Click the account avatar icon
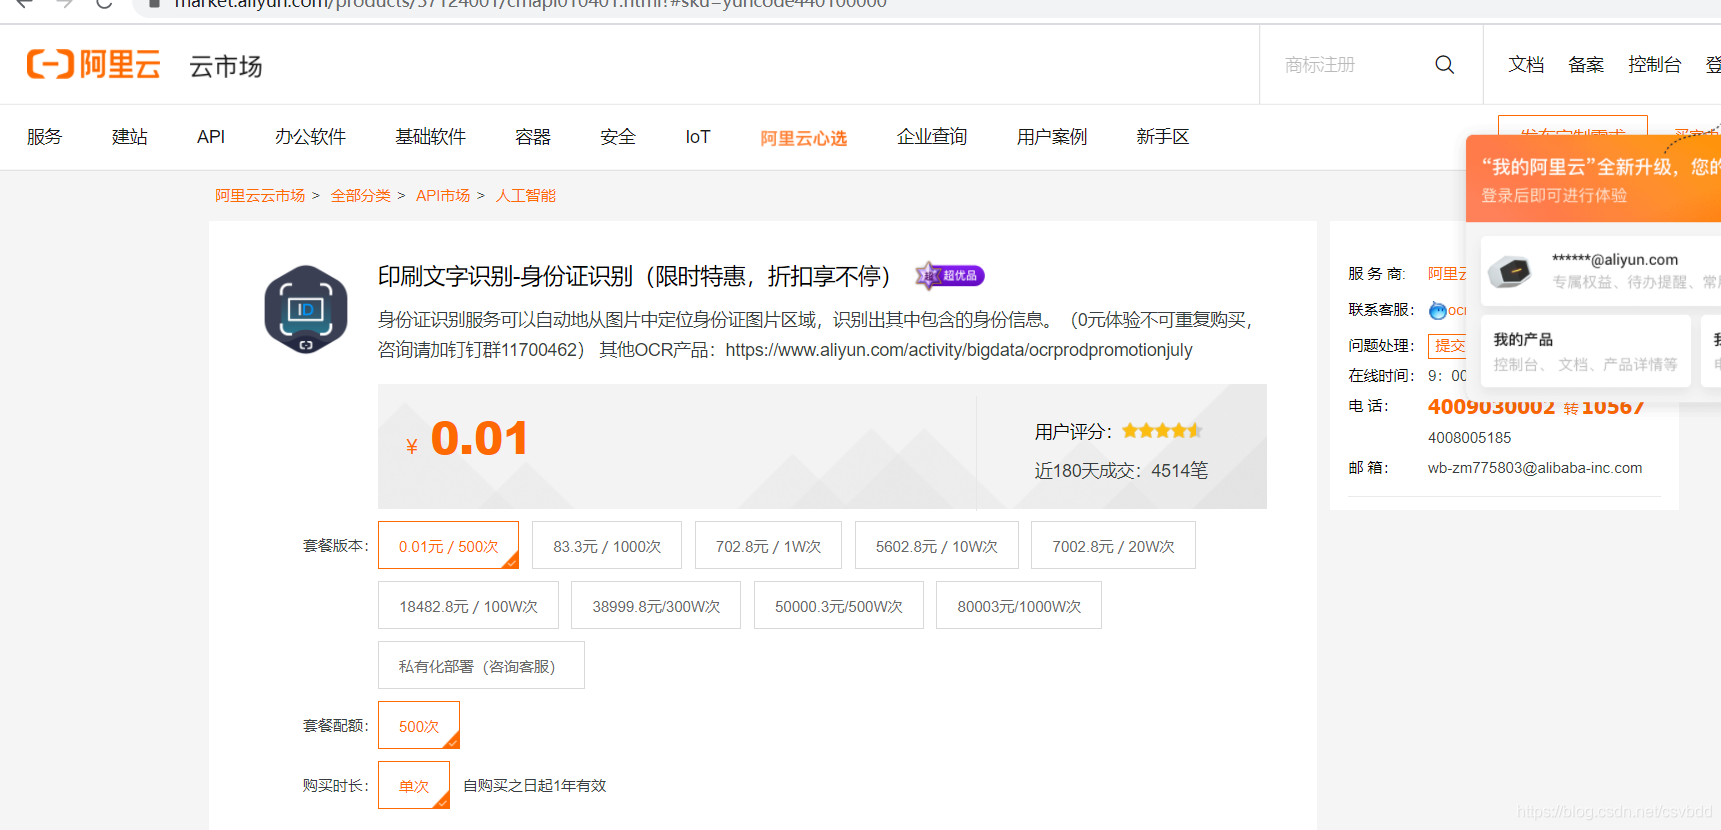Viewport: 1721px width, 830px height. (1511, 271)
